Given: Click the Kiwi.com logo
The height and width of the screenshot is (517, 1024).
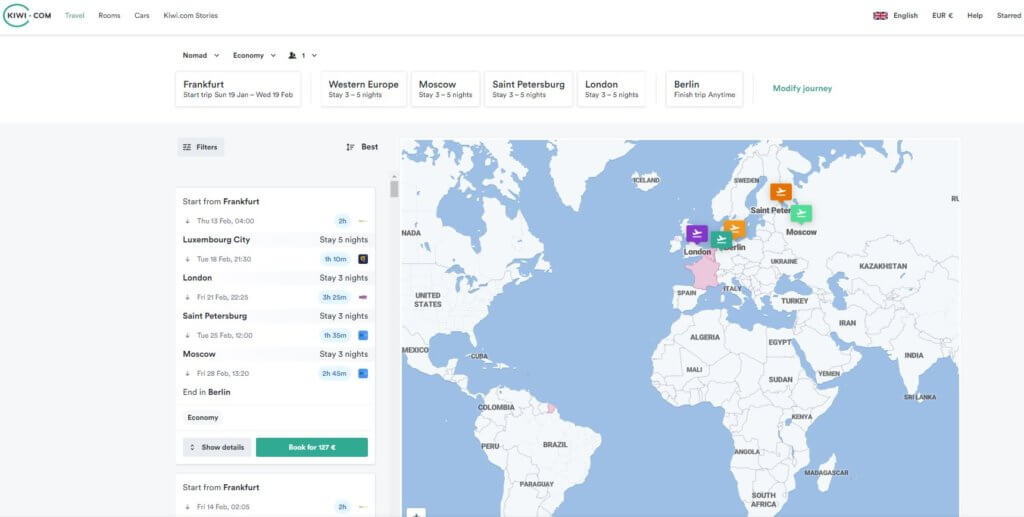Looking at the screenshot, I should (27, 15).
